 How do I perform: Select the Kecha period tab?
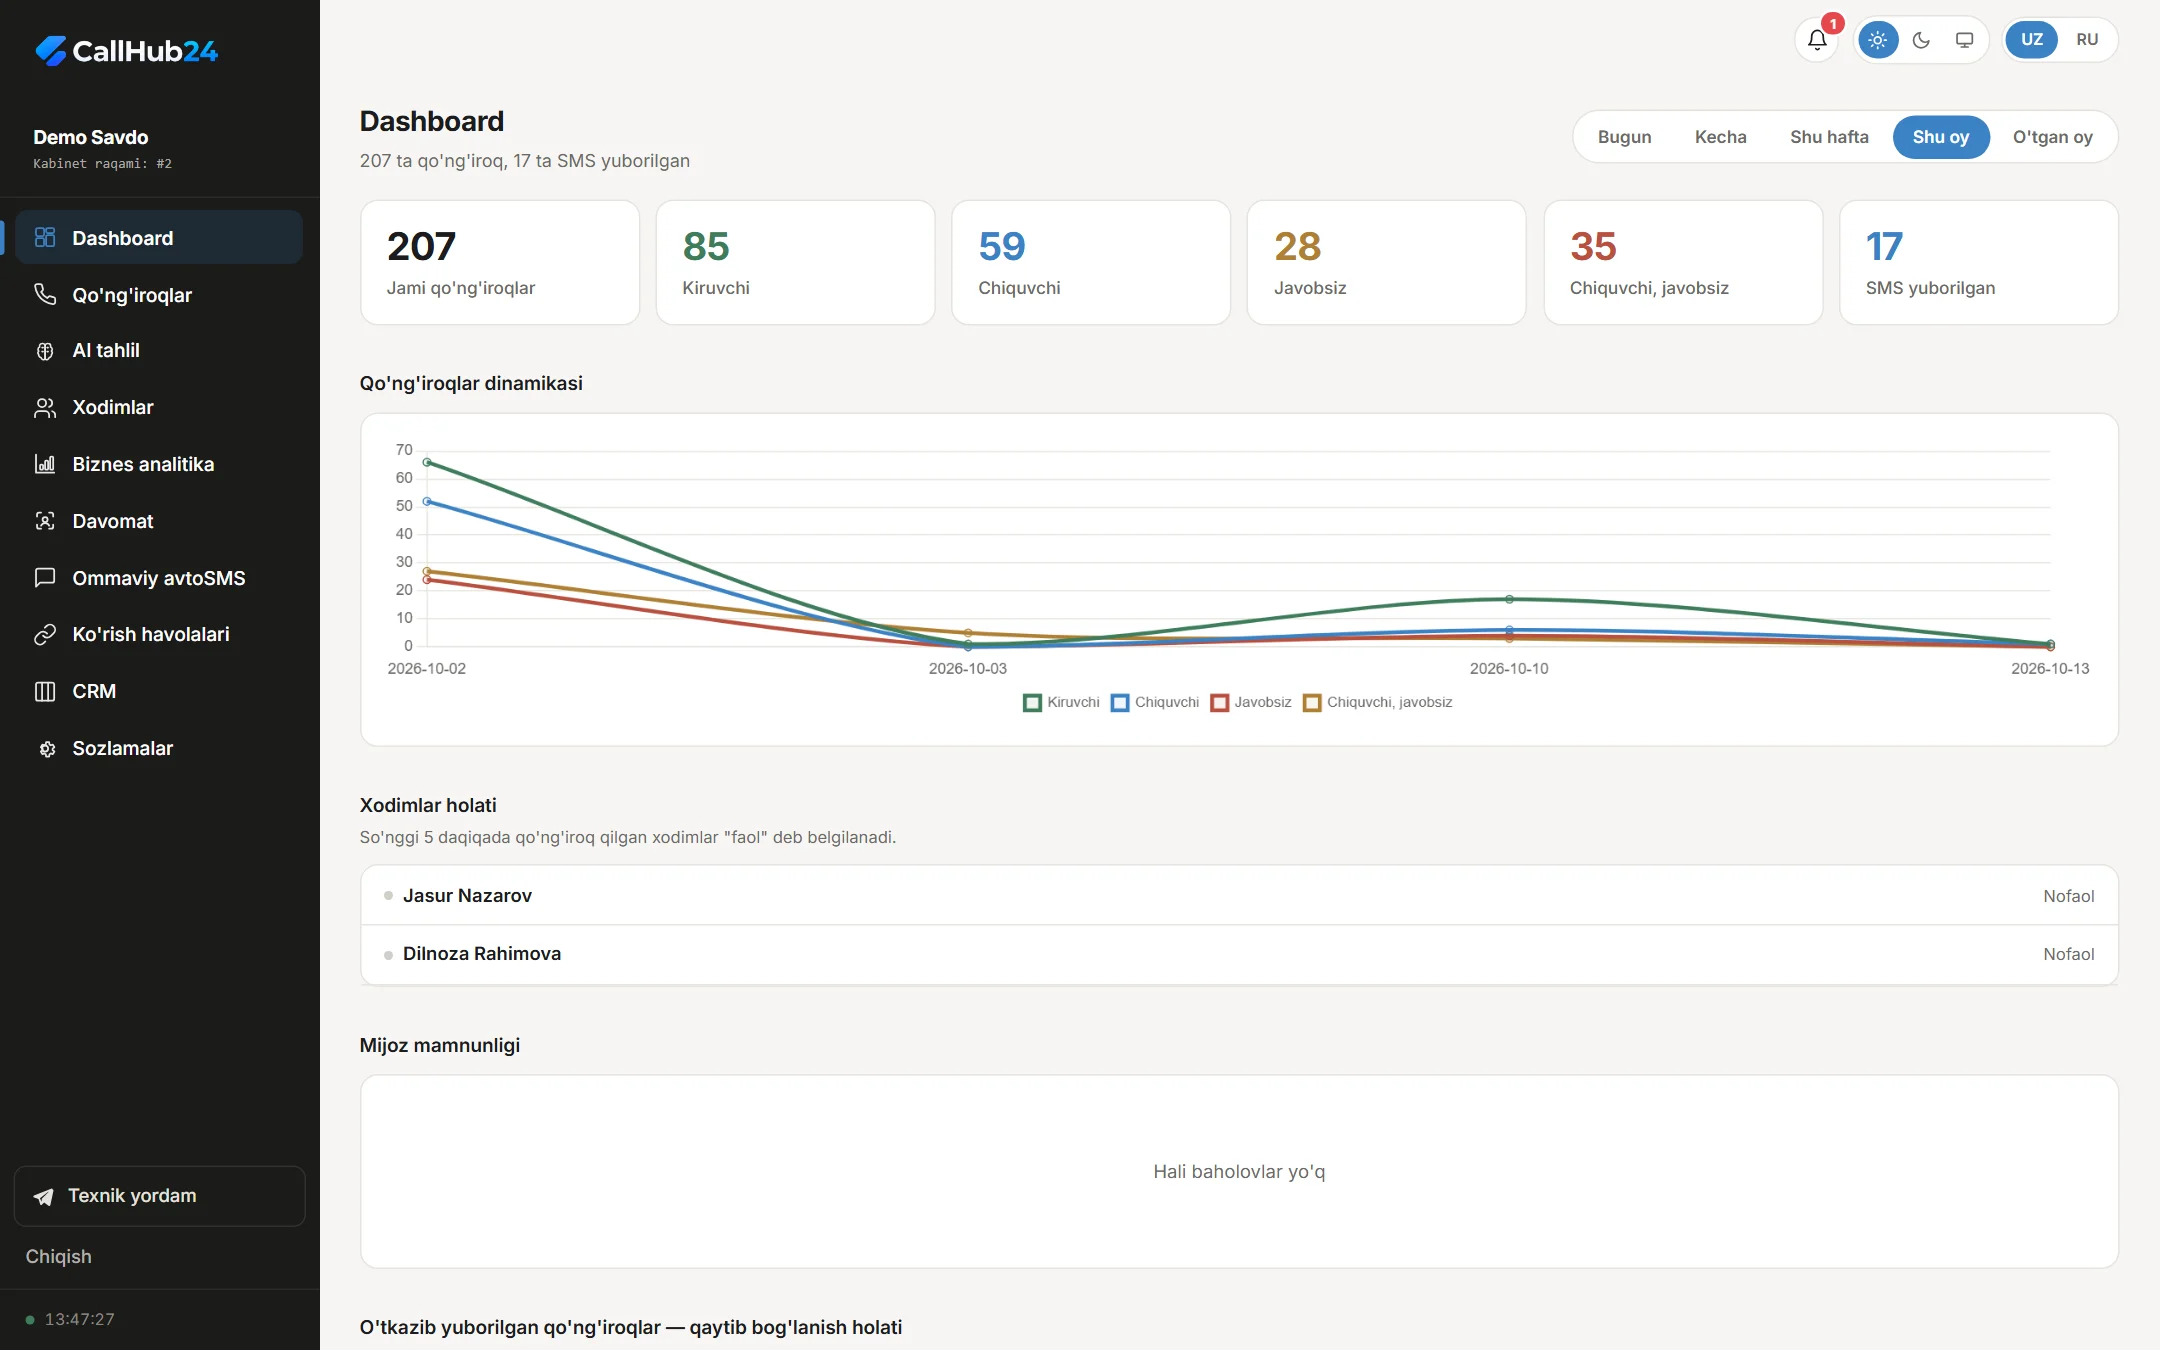pos(1720,137)
